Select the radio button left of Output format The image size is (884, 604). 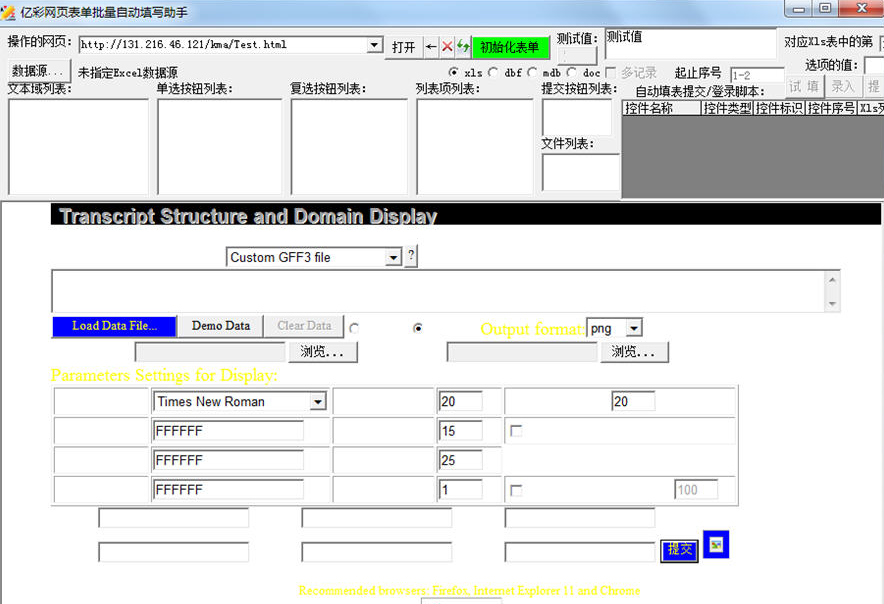418,328
